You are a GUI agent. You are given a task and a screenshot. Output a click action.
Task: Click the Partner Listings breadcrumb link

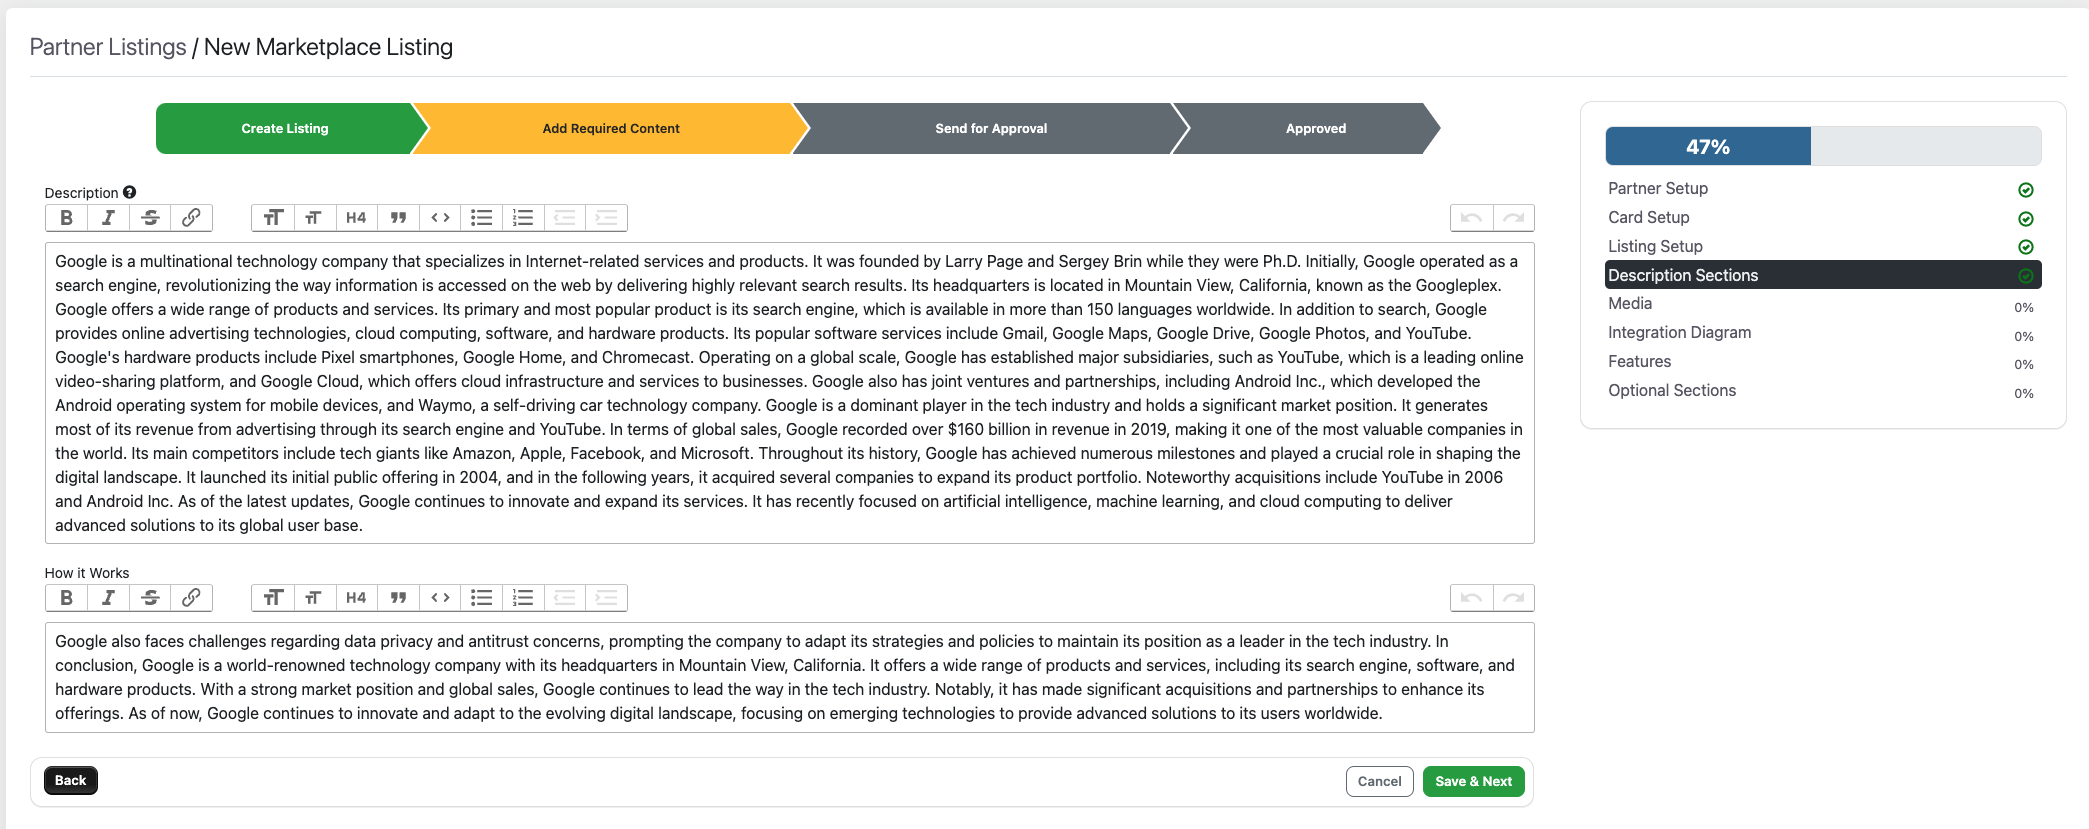tap(108, 47)
